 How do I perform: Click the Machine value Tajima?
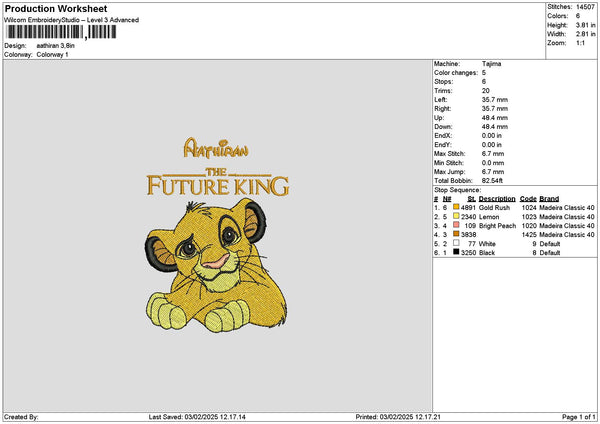point(491,64)
